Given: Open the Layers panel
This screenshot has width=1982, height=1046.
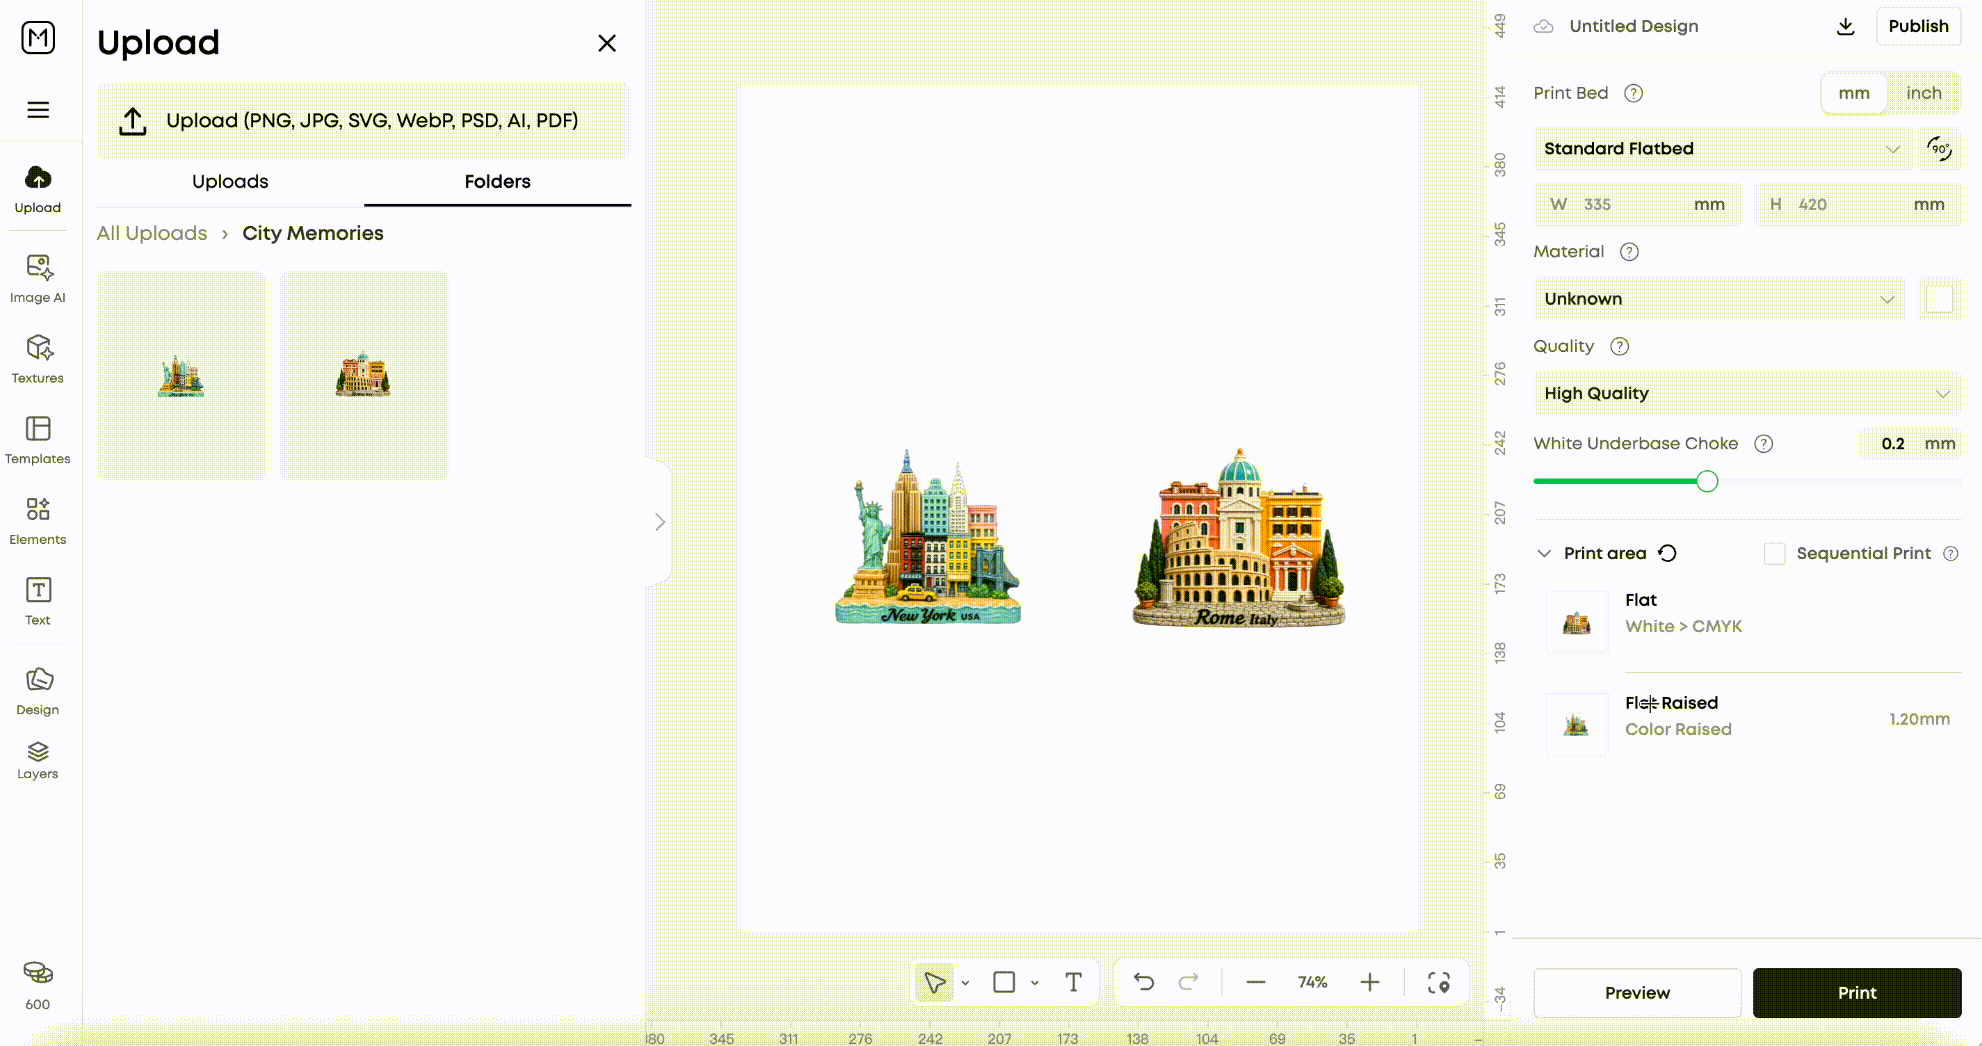Looking at the screenshot, I should tap(38, 761).
